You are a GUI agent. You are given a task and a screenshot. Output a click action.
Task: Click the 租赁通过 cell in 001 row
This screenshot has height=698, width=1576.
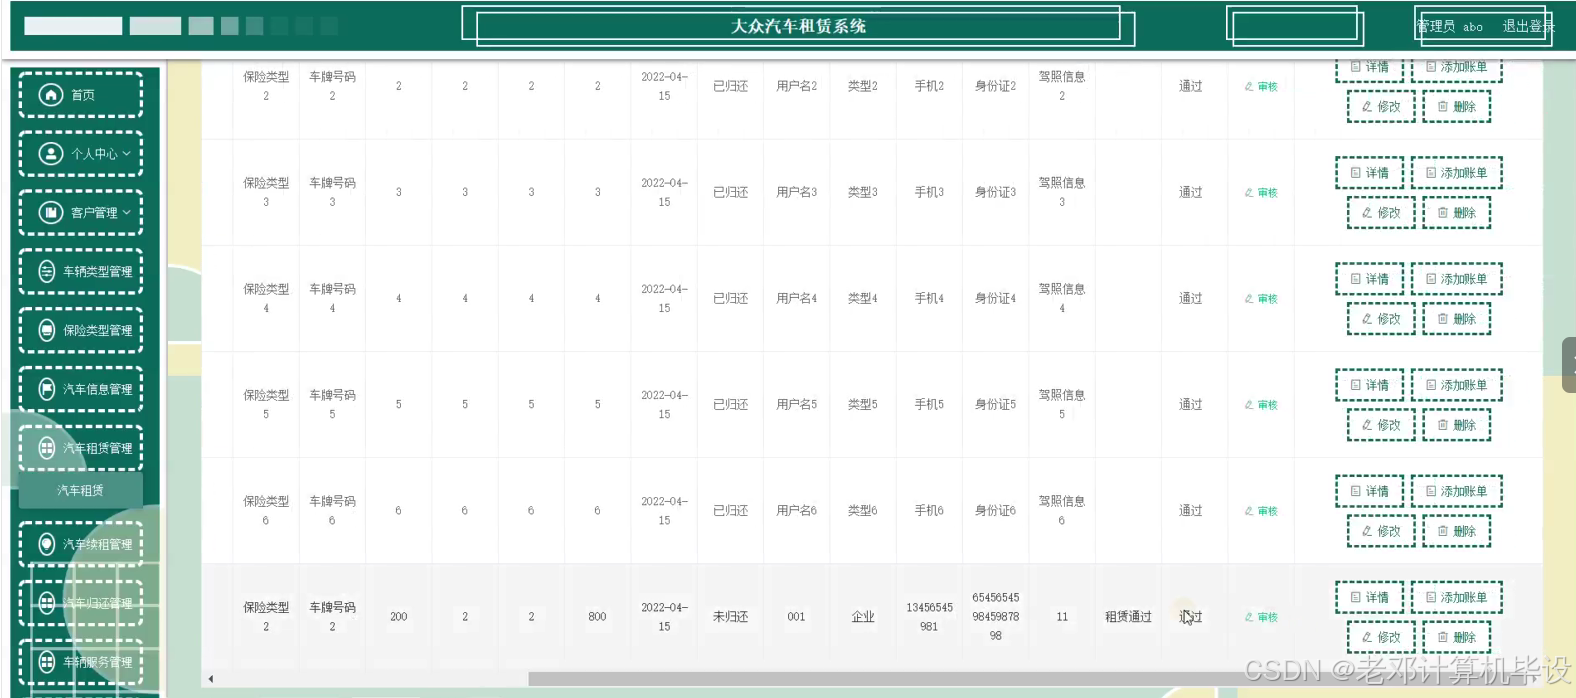tap(1128, 617)
